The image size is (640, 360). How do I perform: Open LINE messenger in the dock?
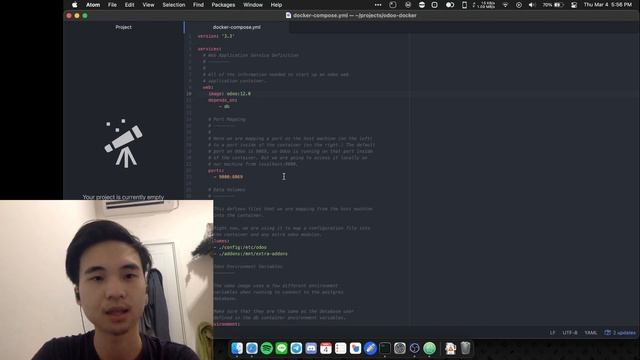[281, 348]
